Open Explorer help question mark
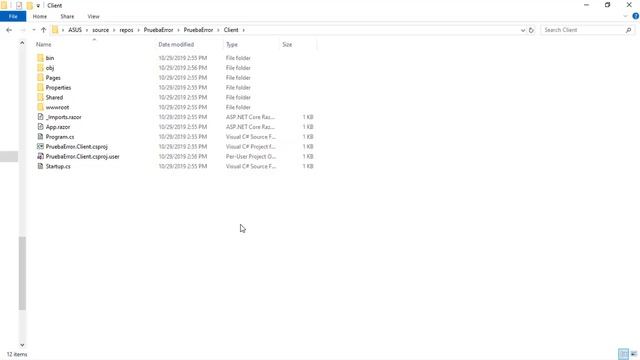Viewport: 640px width, 360px height. tap(636, 16)
